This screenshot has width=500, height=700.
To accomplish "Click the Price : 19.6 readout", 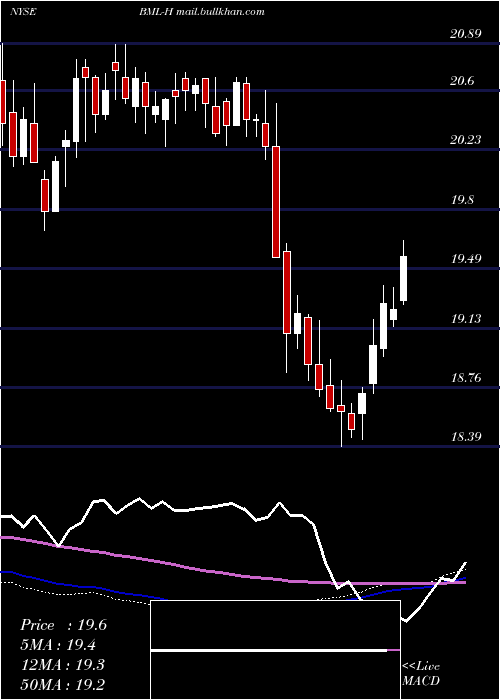I will point(63,625).
